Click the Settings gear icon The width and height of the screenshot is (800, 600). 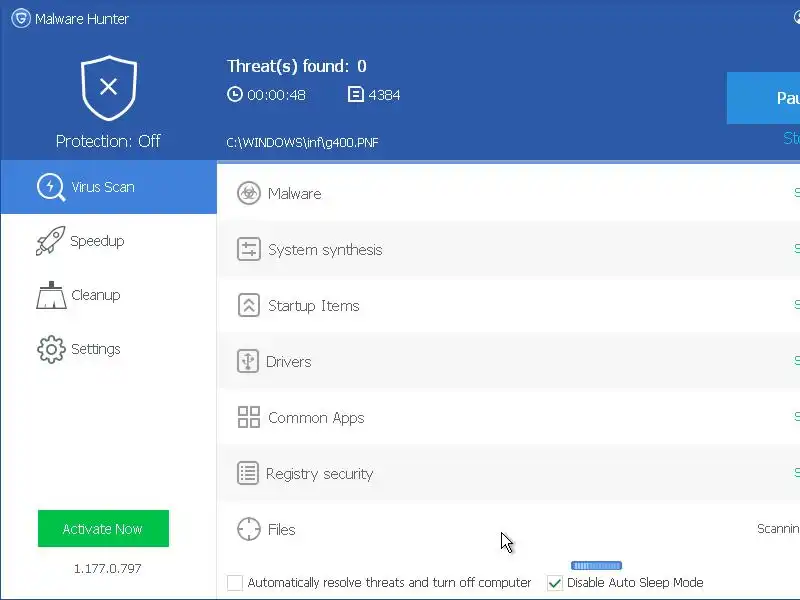click(51, 349)
